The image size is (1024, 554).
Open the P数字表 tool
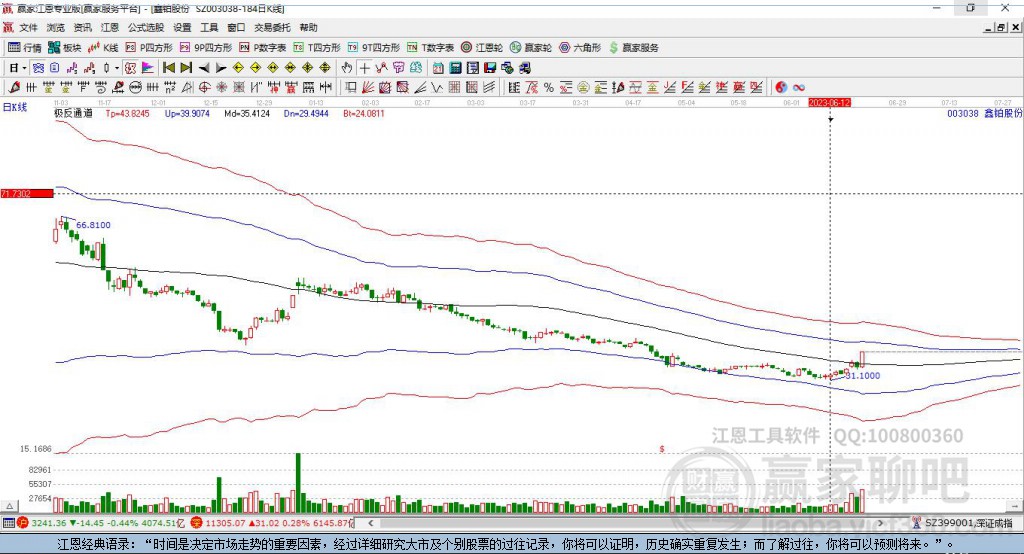[x=263, y=48]
